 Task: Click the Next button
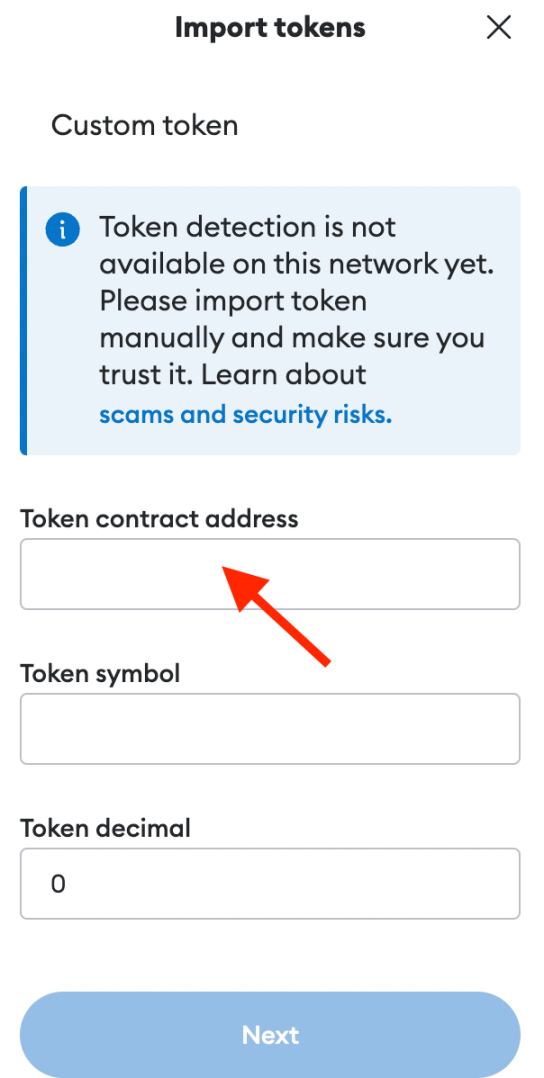click(270, 1035)
